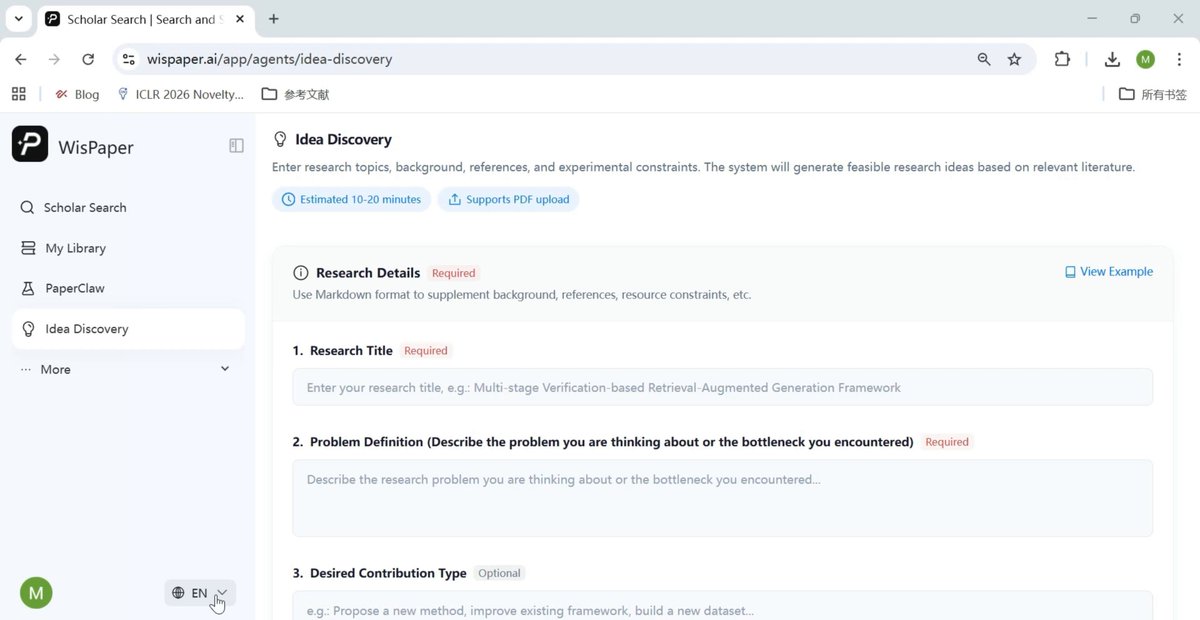Screen dimensions: 1200x620
Task: Reload the page with refresh icon
Action: coord(88,59)
